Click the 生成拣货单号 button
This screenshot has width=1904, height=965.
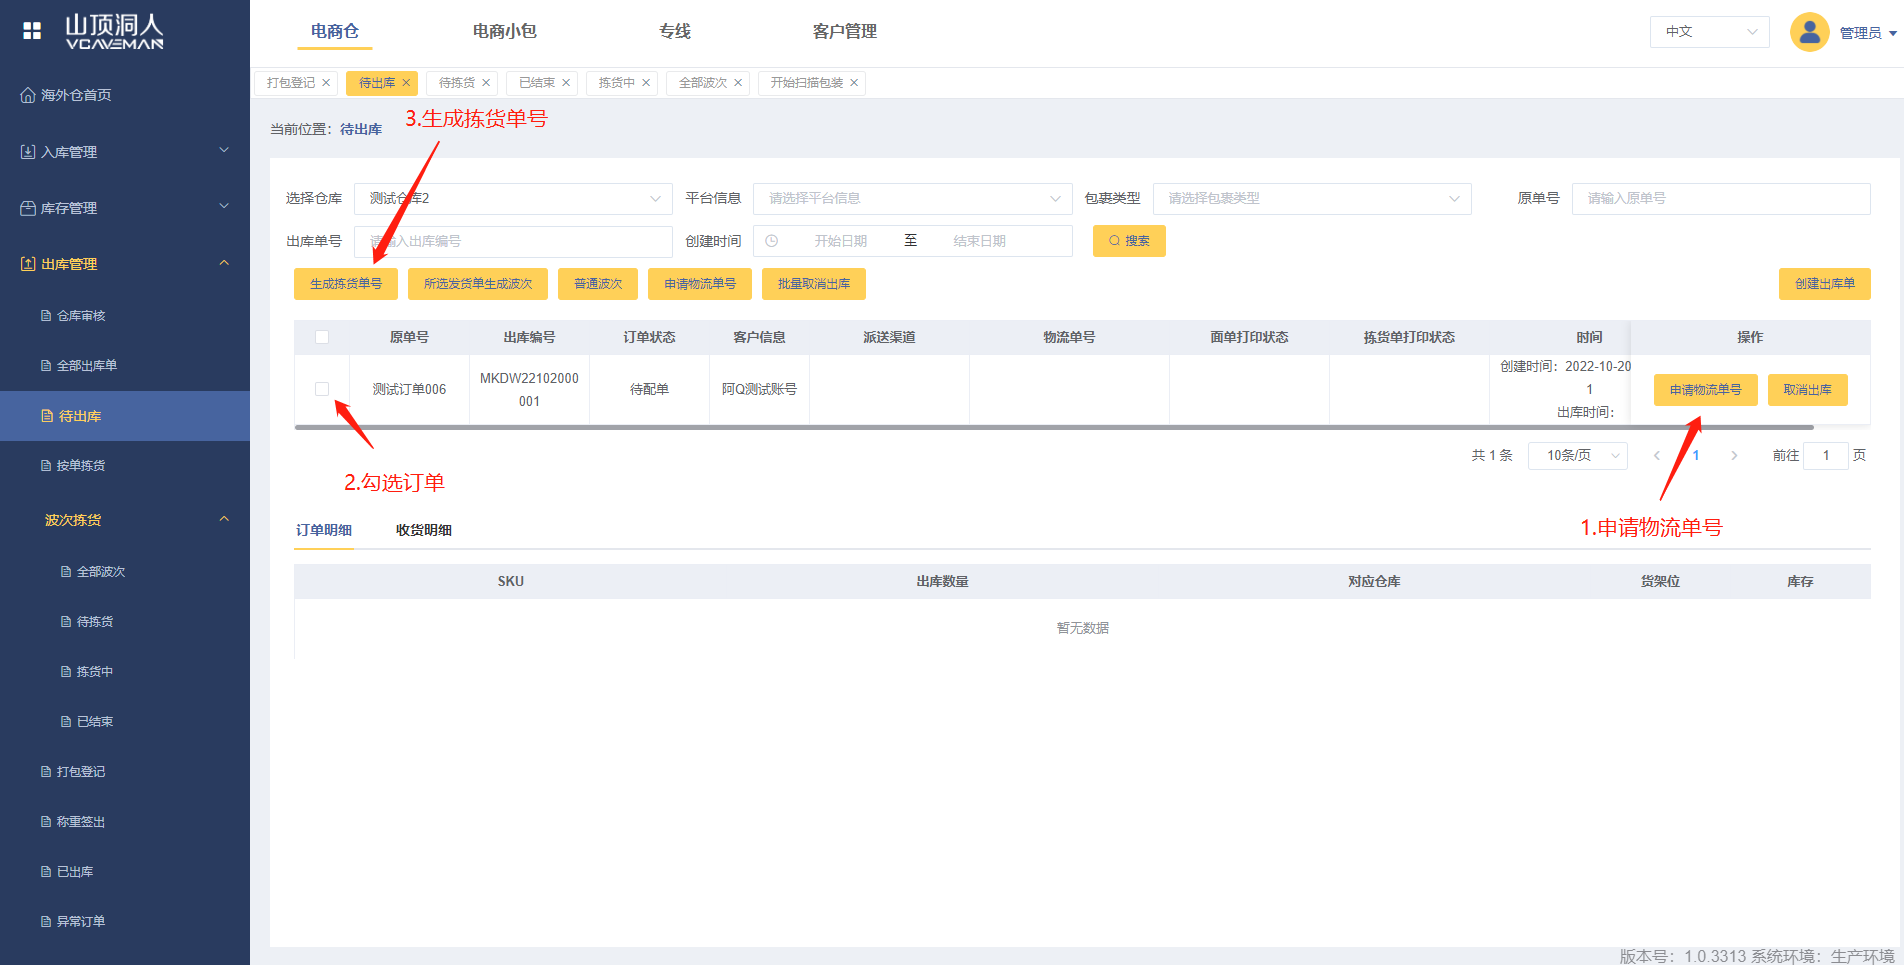(345, 284)
